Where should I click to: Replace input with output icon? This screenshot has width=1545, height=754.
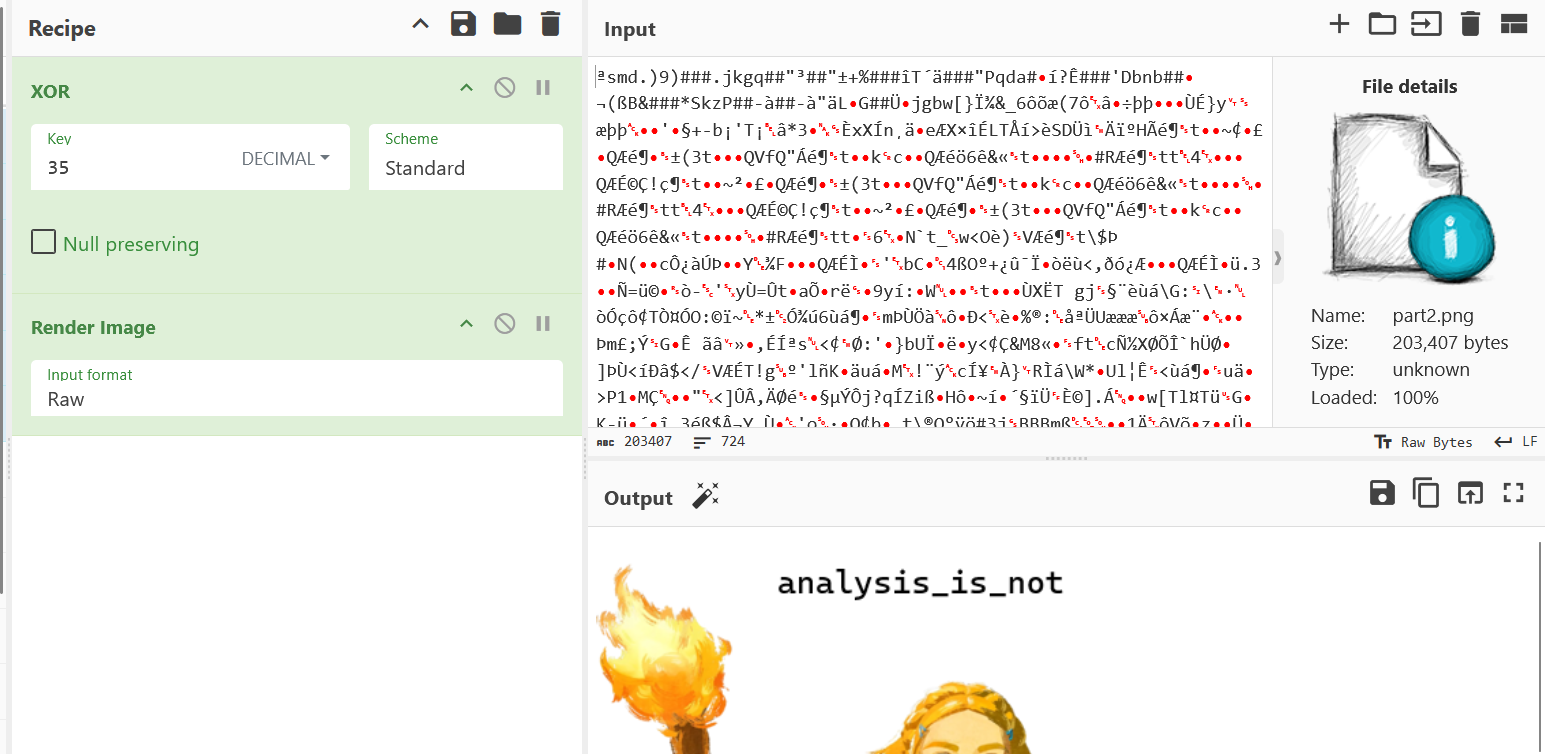click(x=1469, y=492)
